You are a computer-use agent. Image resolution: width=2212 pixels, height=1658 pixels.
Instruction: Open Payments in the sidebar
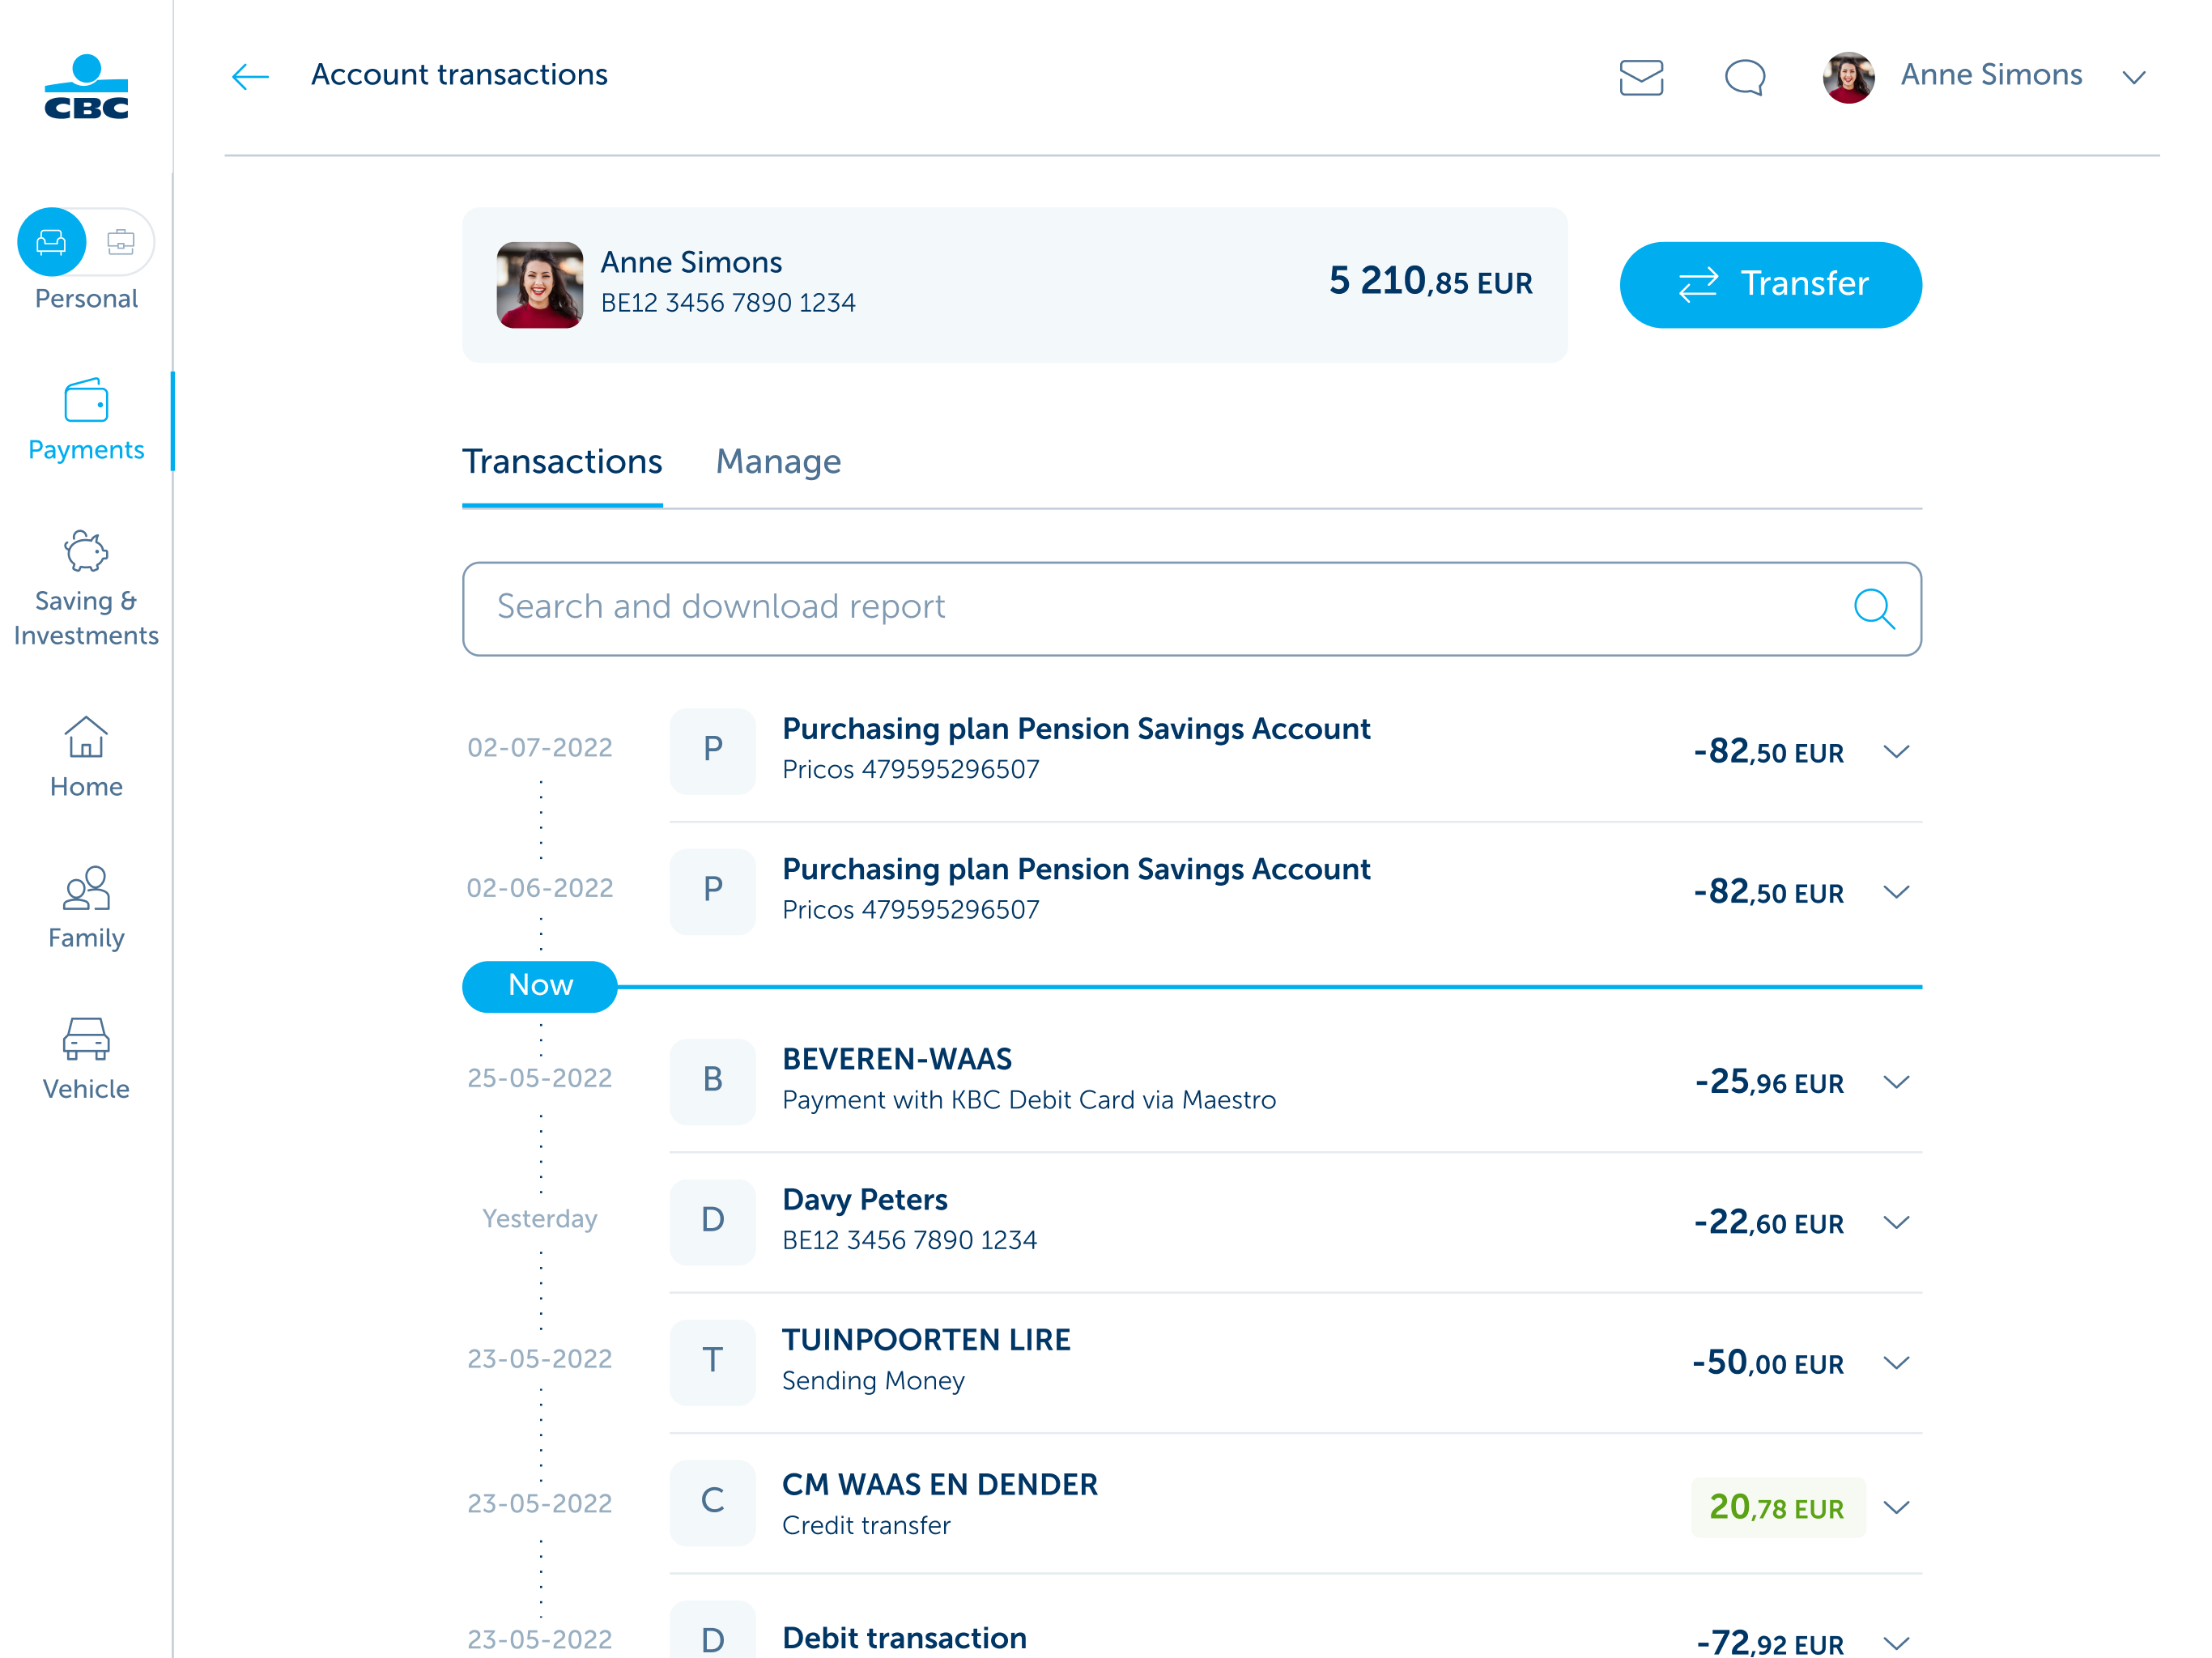coord(86,421)
